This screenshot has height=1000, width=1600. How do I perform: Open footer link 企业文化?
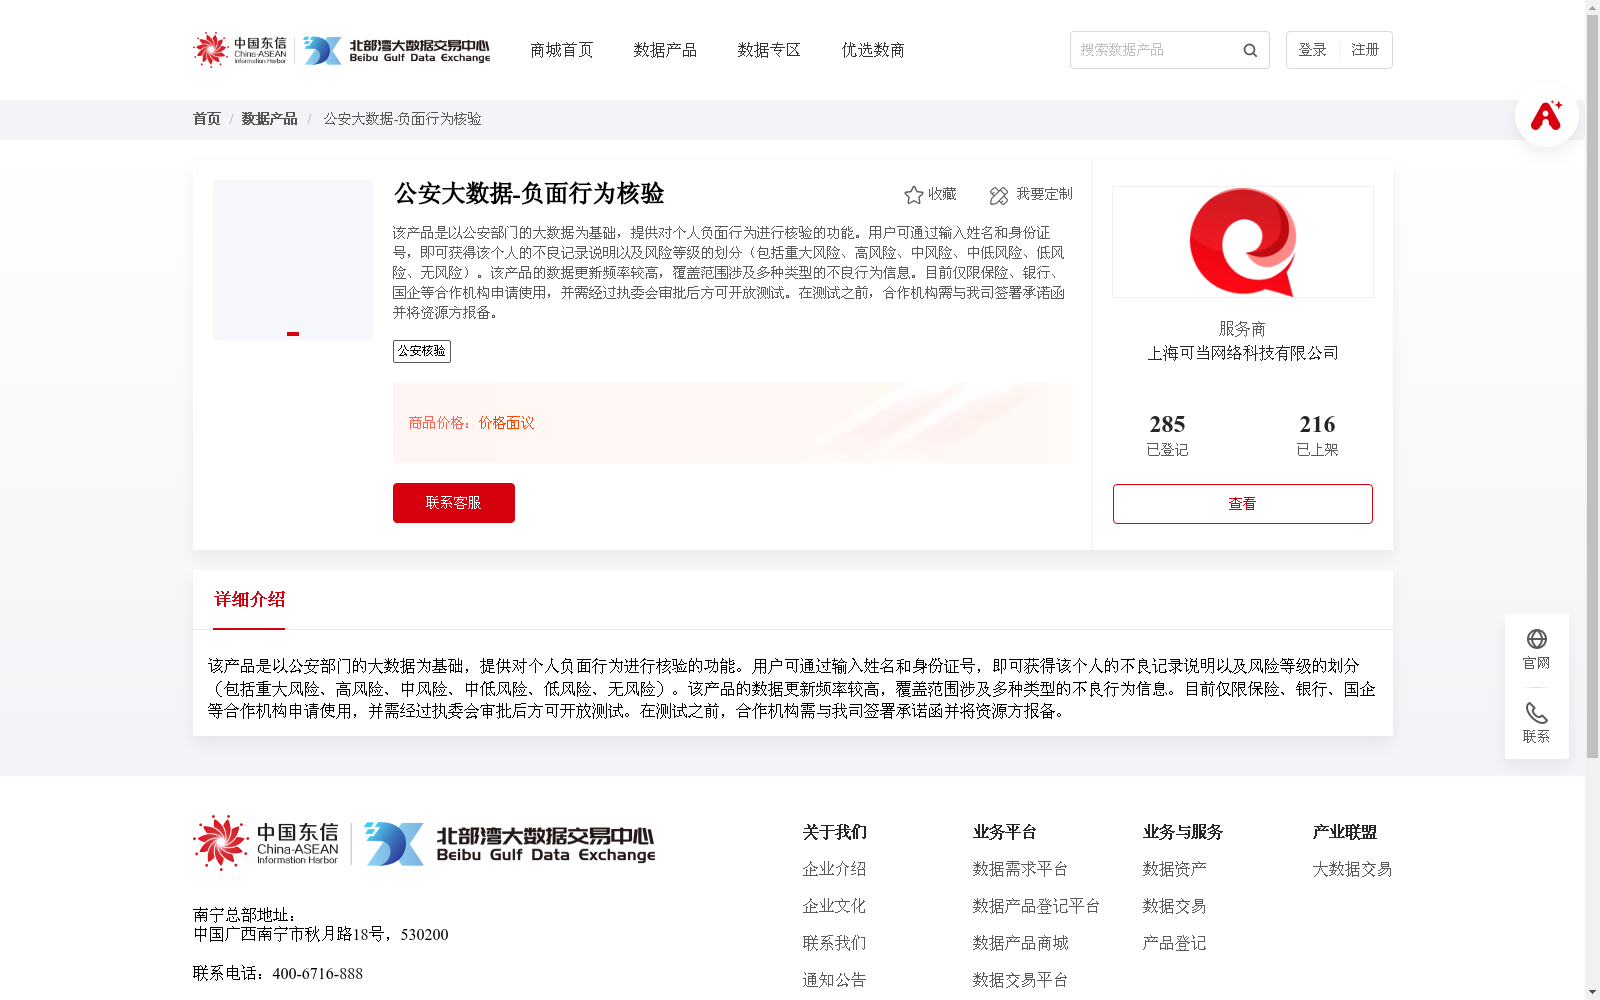tap(834, 906)
